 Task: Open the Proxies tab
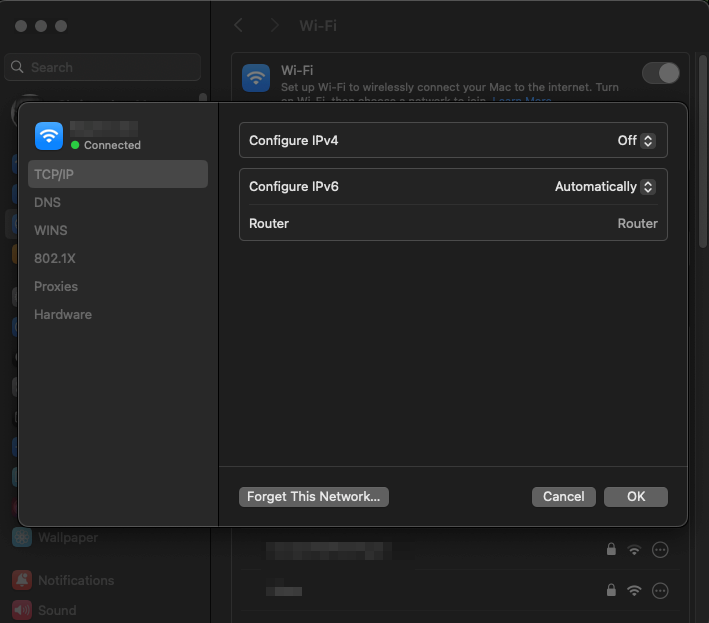pos(56,286)
